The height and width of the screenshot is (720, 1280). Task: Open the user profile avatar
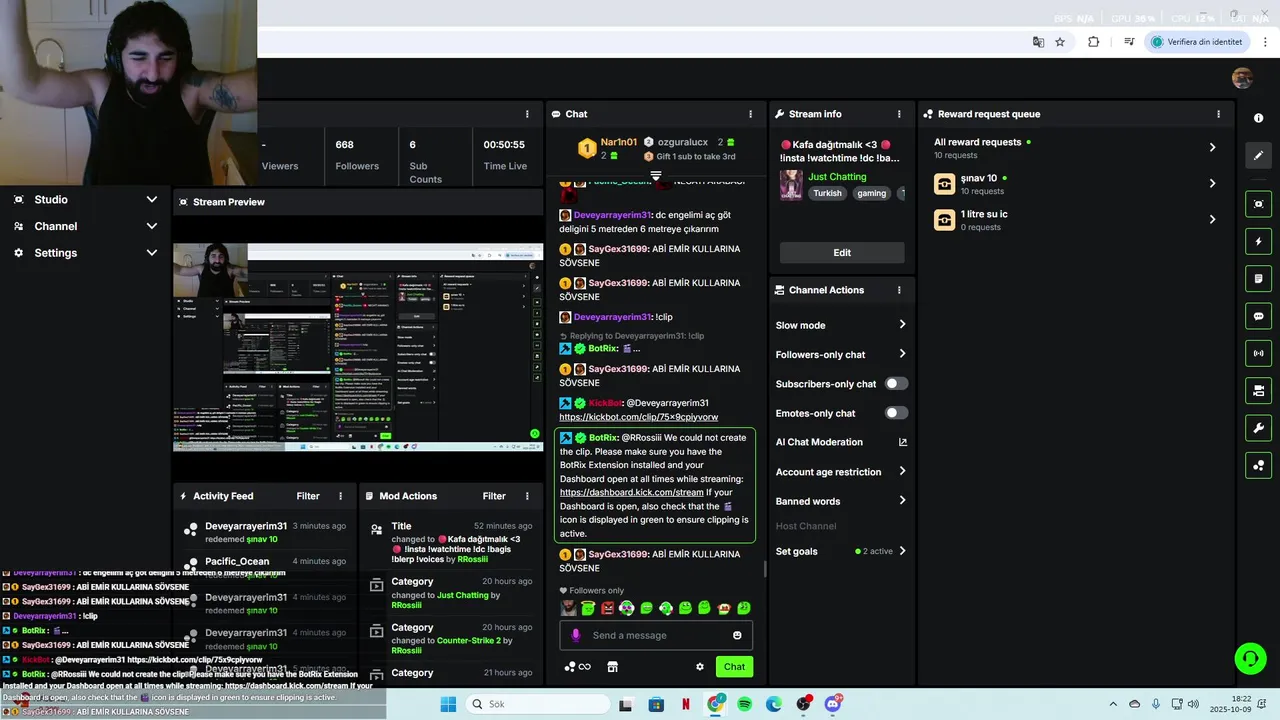pos(1242,79)
